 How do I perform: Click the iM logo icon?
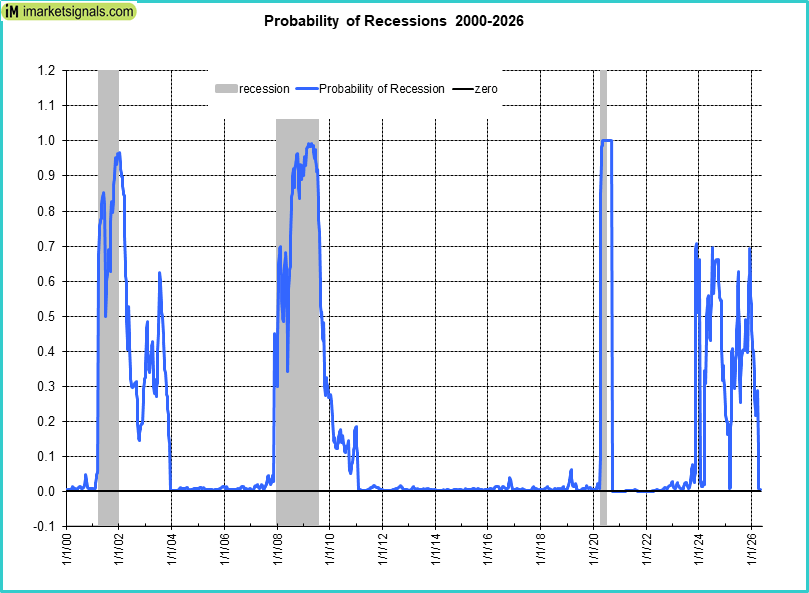pos(13,12)
